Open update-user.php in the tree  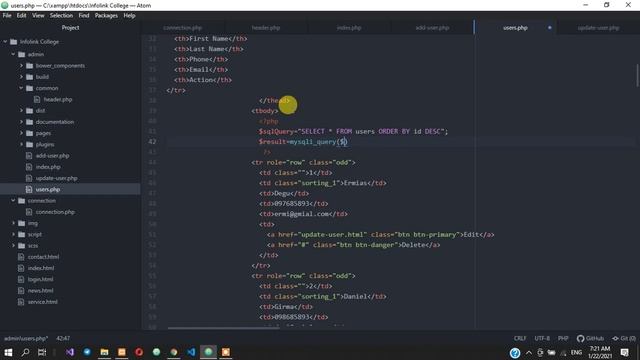56,178
